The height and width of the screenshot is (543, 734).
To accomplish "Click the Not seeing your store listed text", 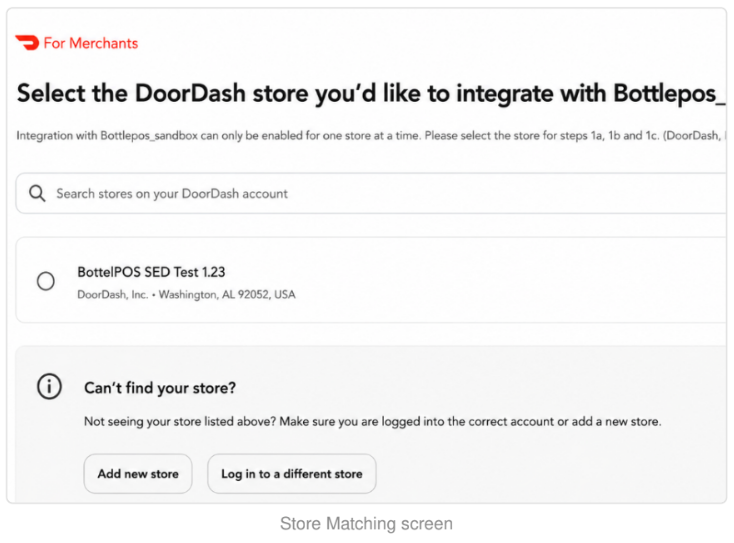I will (x=373, y=421).
